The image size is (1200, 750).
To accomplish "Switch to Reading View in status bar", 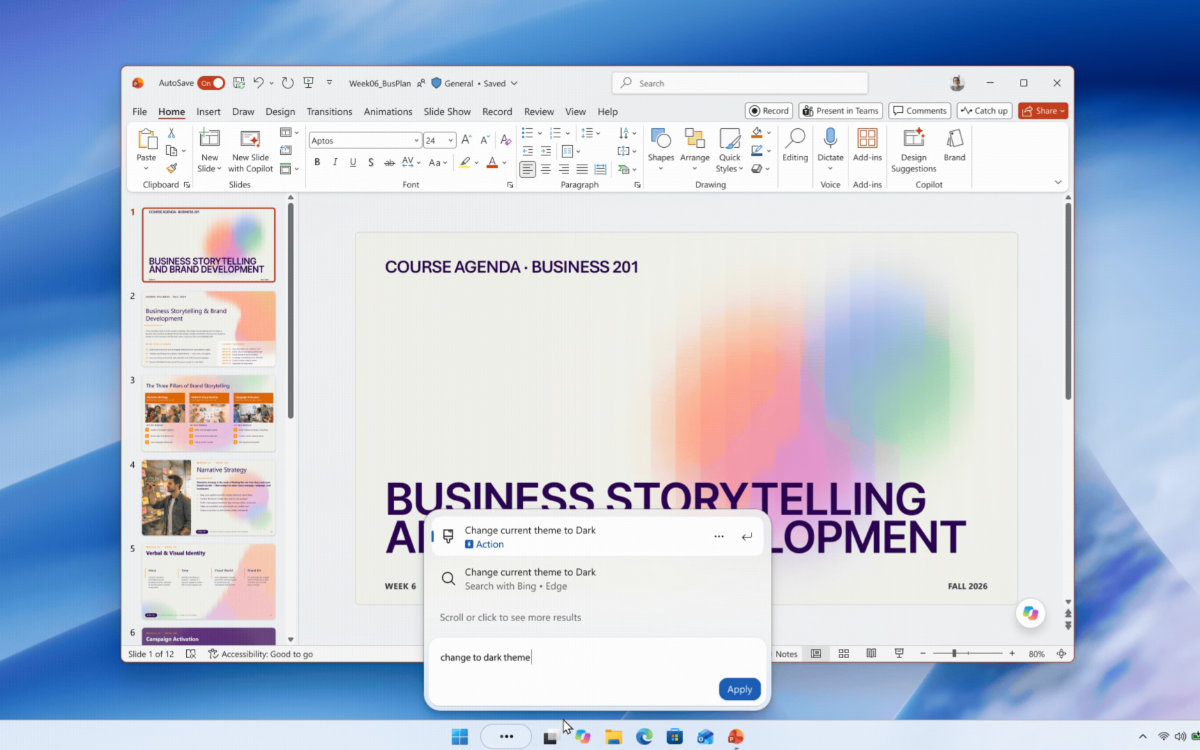I will click(x=871, y=654).
